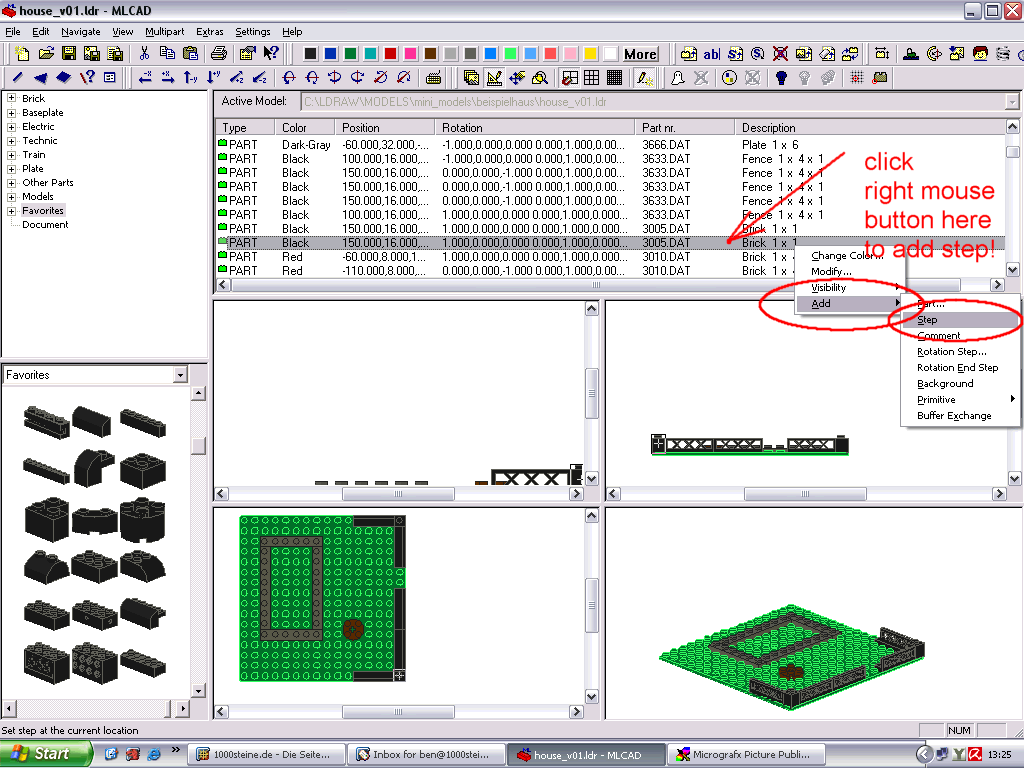Select the Document tree item
The width and height of the screenshot is (1024, 768).
point(45,225)
